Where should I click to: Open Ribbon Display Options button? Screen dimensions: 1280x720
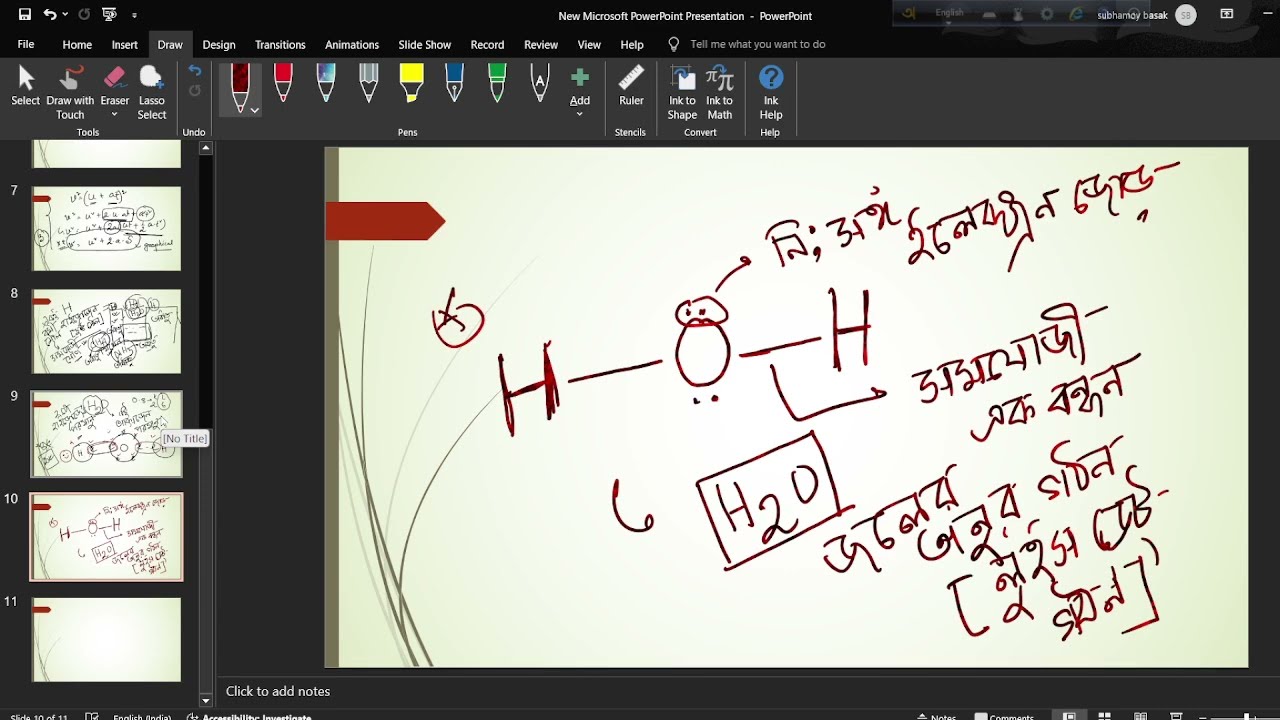[1227, 15]
